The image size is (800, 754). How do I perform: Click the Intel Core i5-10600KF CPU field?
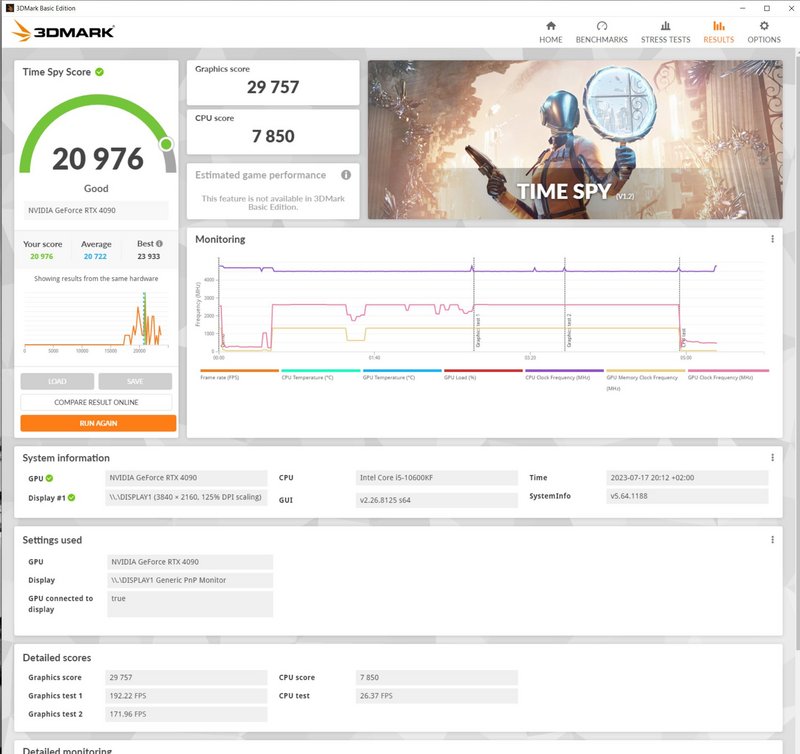[x=436, y=478]
